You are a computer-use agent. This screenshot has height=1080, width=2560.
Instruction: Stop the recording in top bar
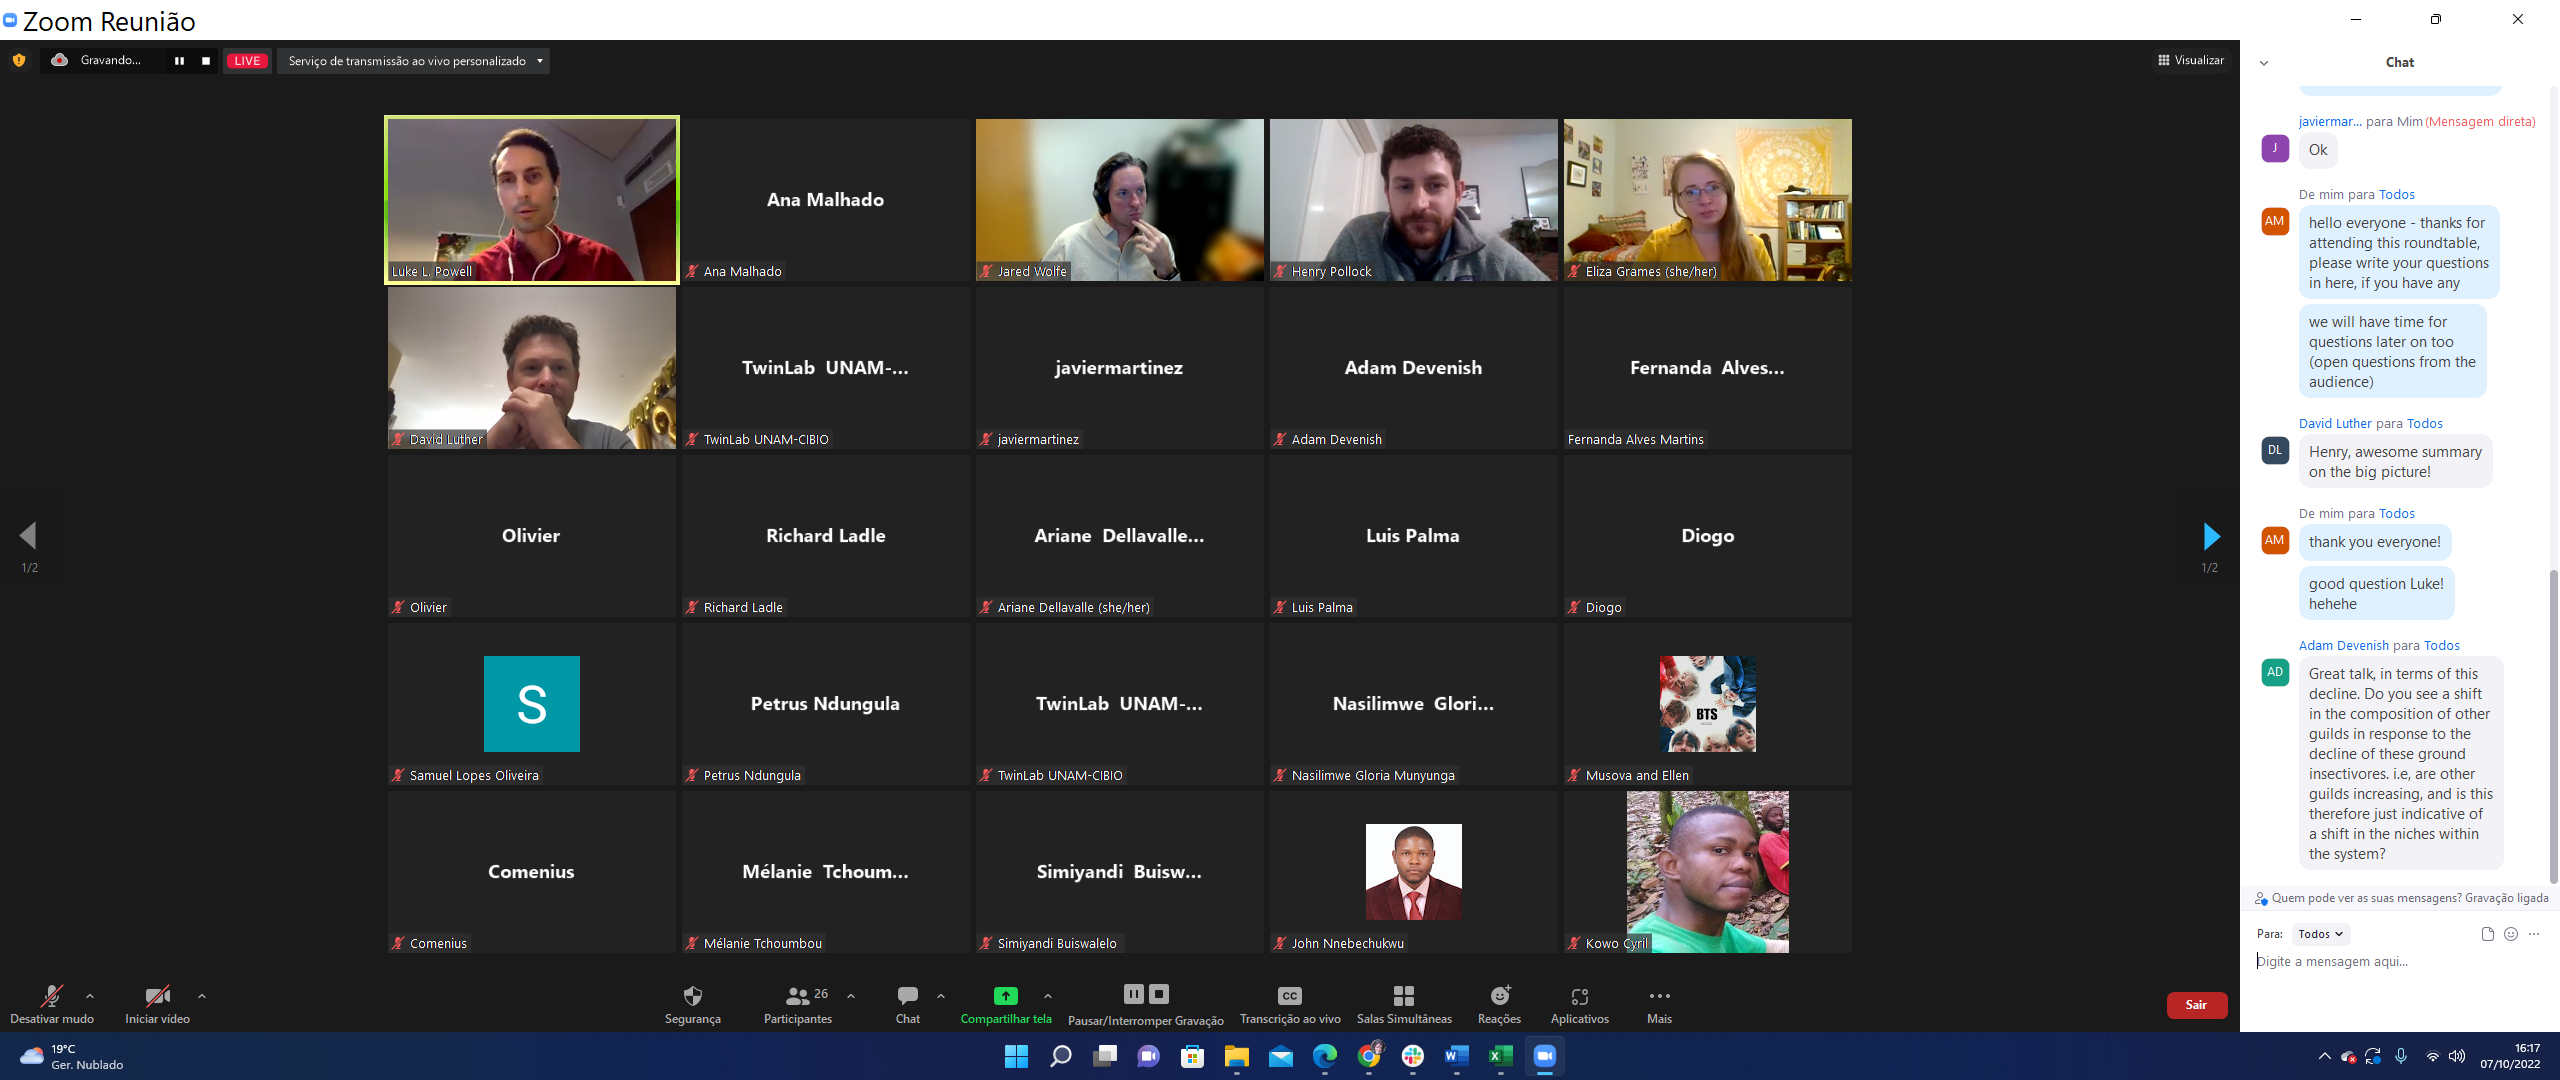206,61
